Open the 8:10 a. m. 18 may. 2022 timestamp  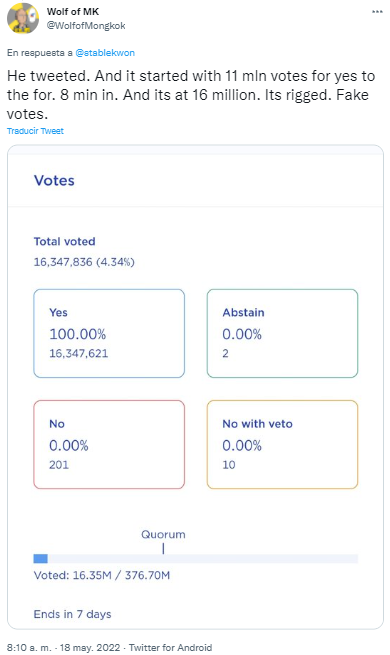coord(63,647)
